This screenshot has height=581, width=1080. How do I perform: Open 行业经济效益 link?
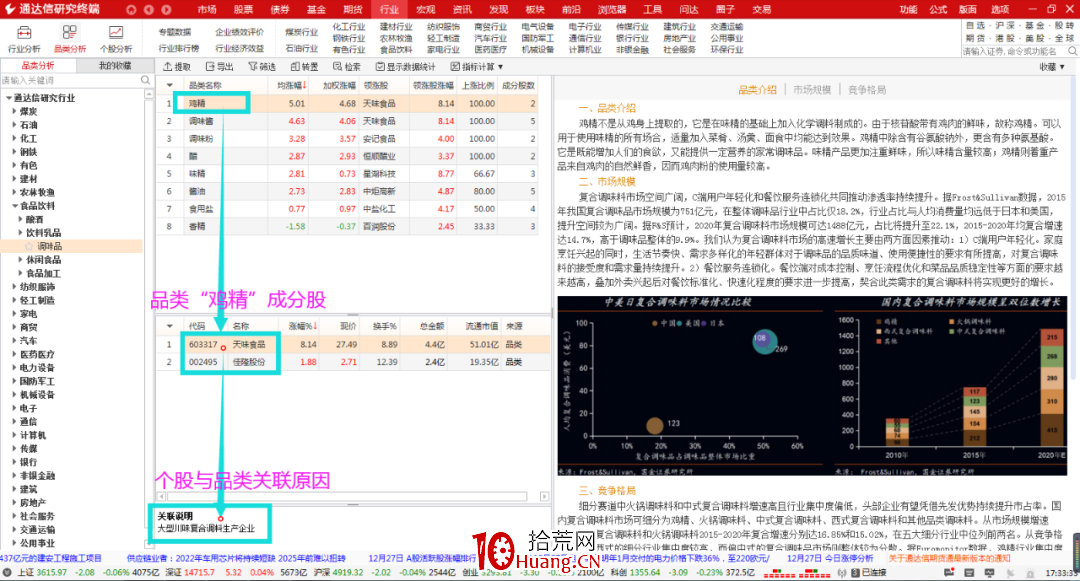239,49
